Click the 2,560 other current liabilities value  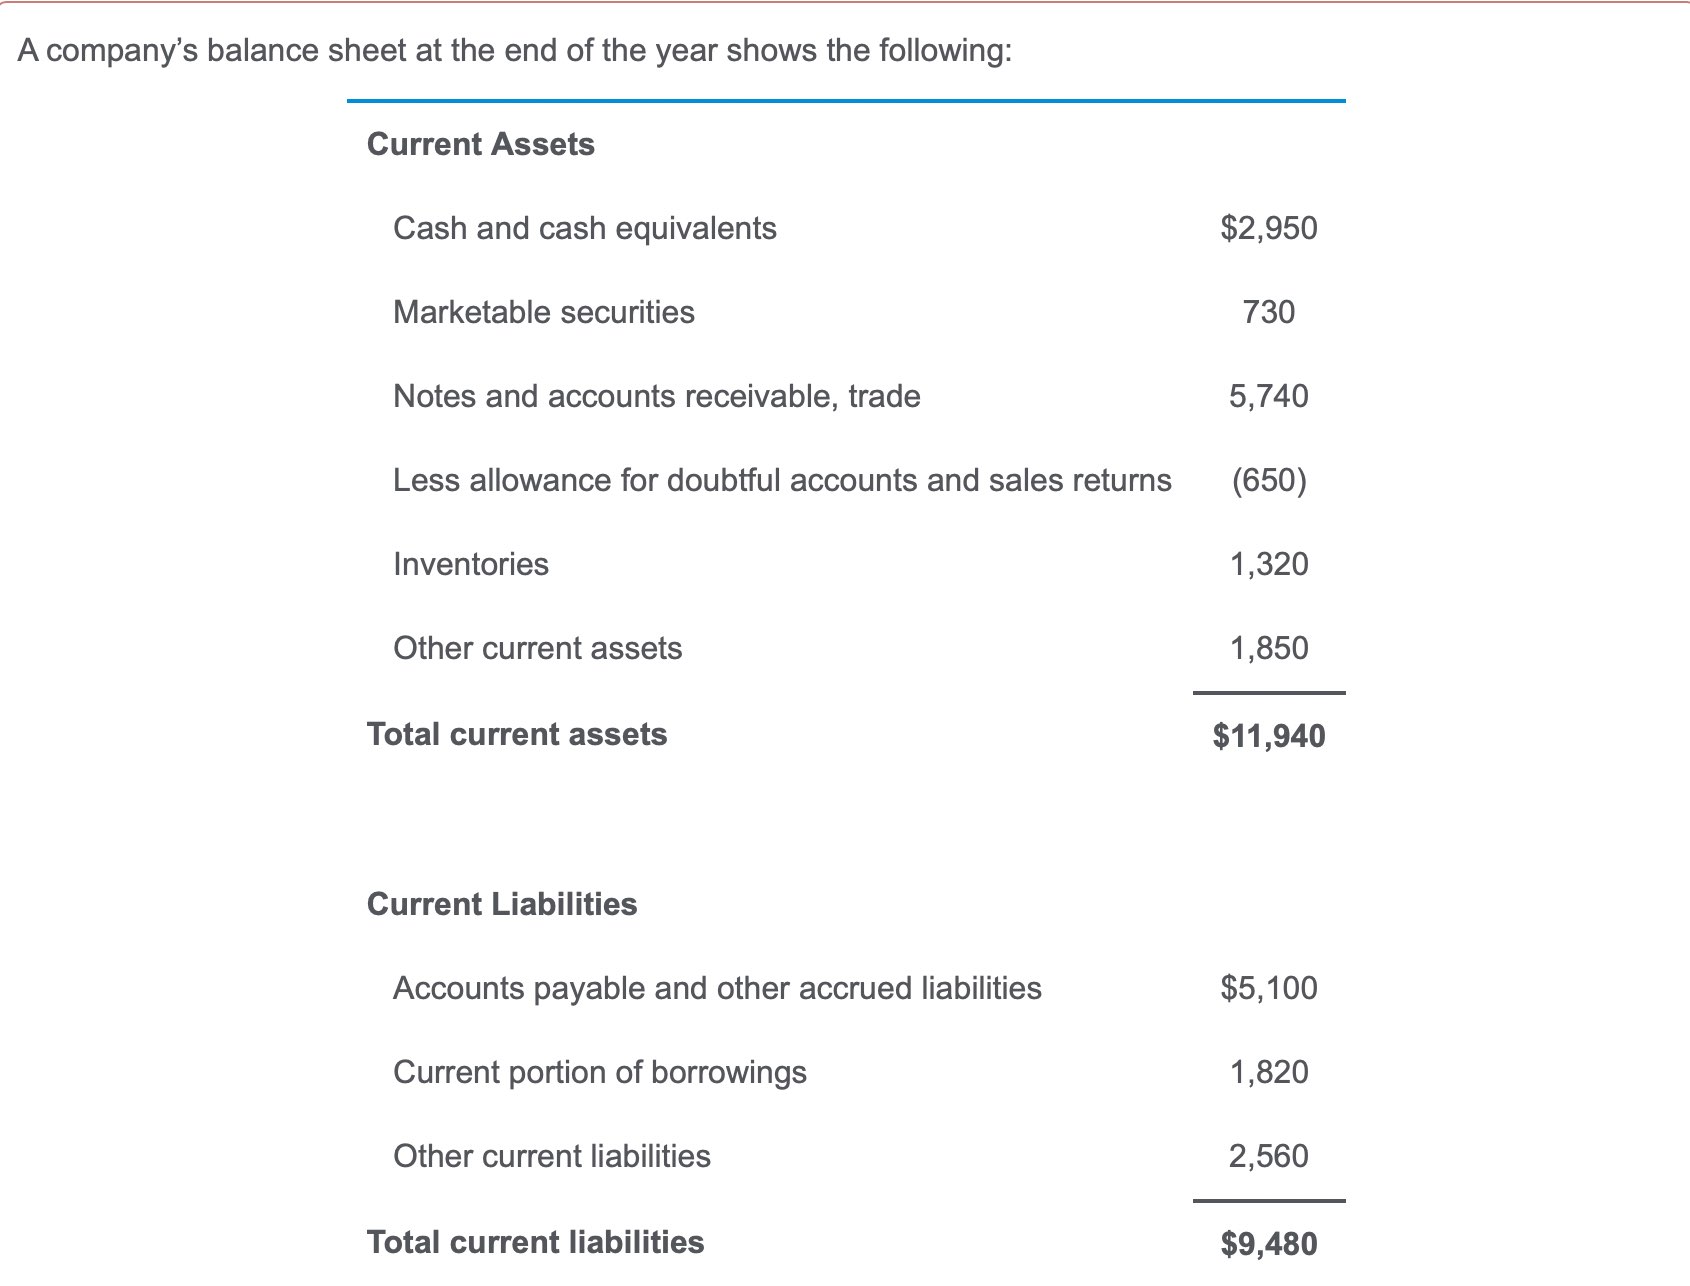1269,1157
